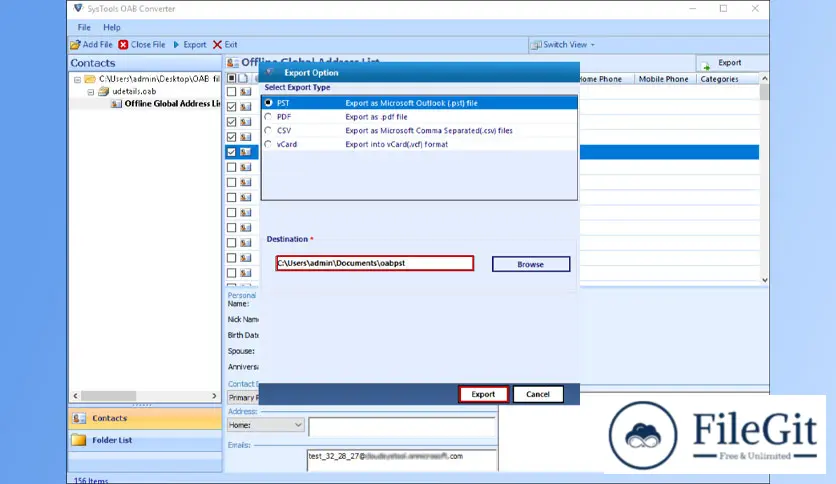Click the contact card icon in highlighted row

(245, 152)
